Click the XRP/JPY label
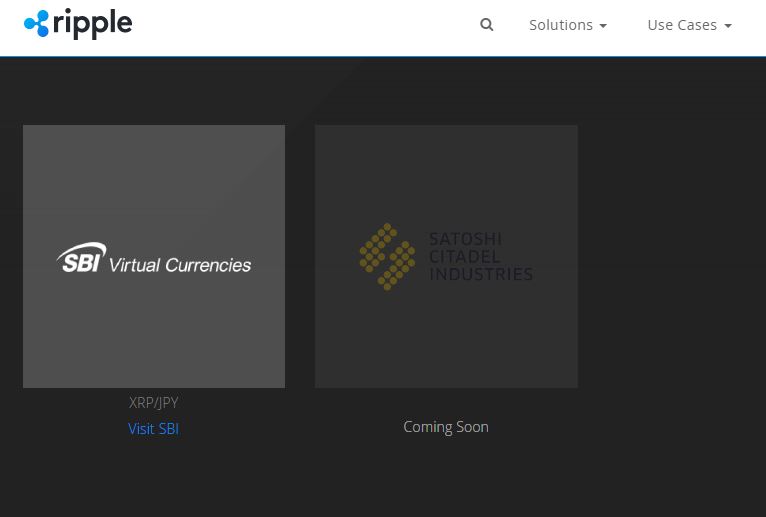Viewport: 766px width, 517px height. coord(153,403)
